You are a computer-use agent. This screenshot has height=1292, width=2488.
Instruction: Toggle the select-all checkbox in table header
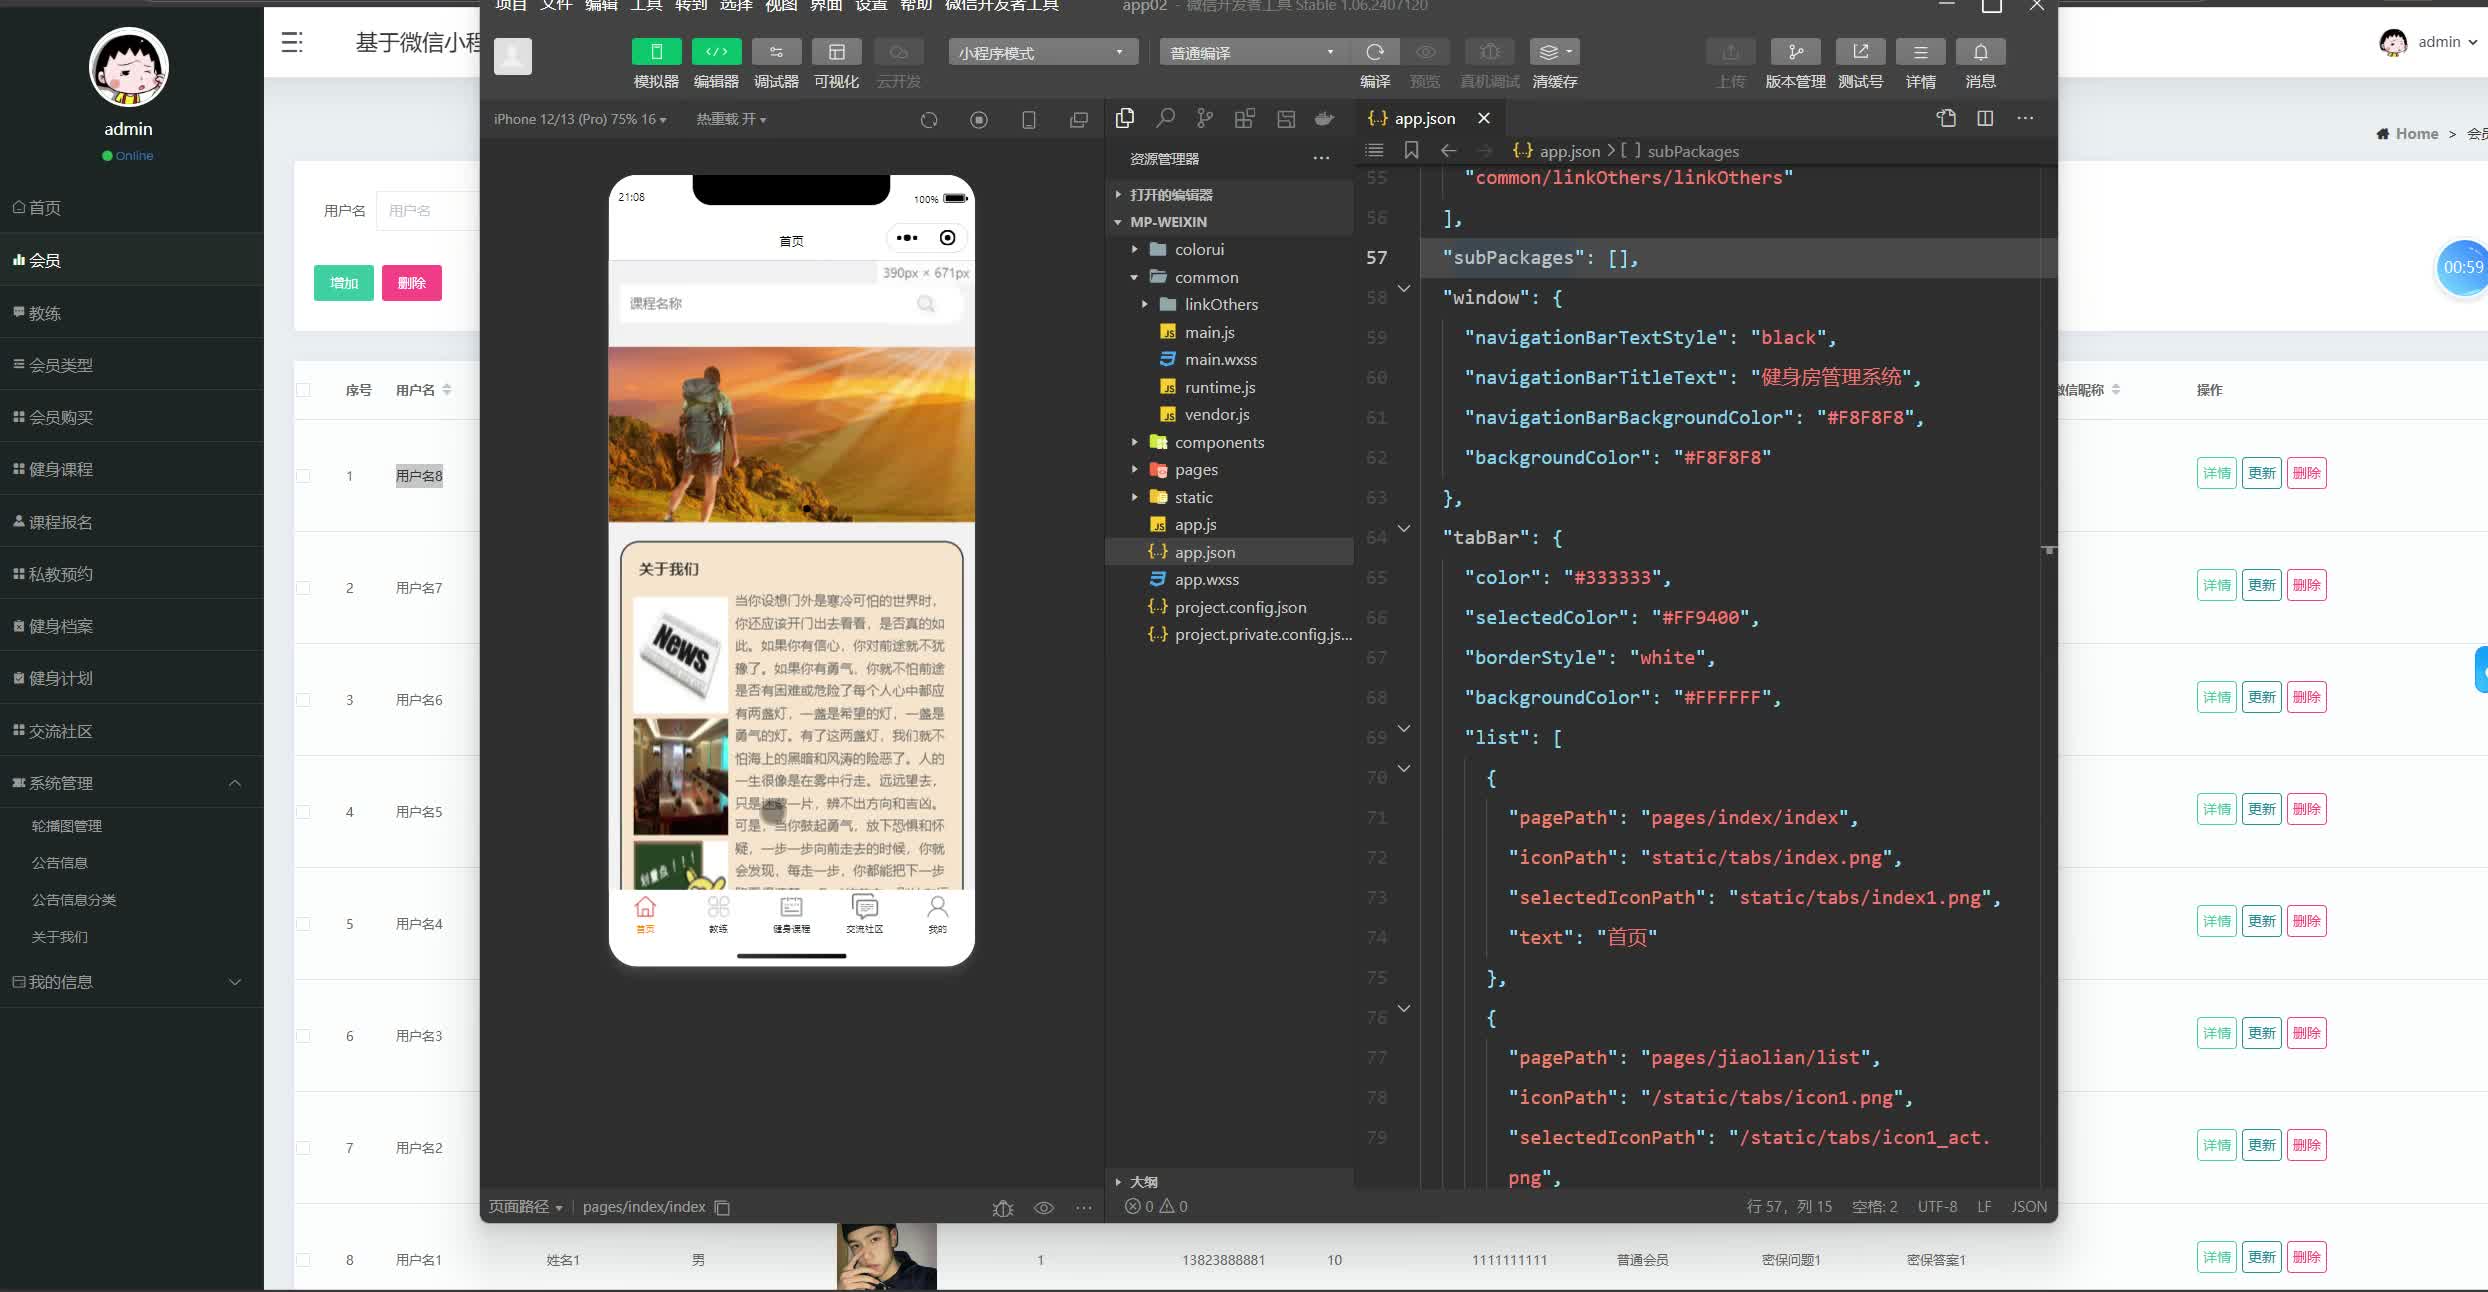[x=303, y=390]
